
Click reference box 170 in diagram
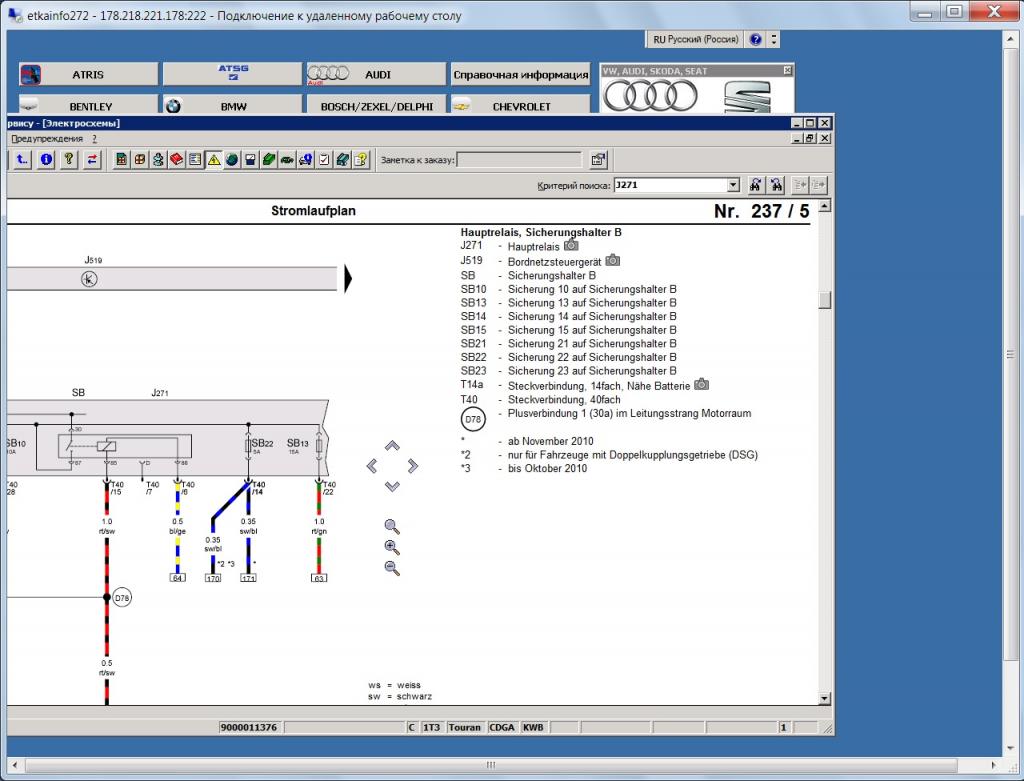click(213, 578)
